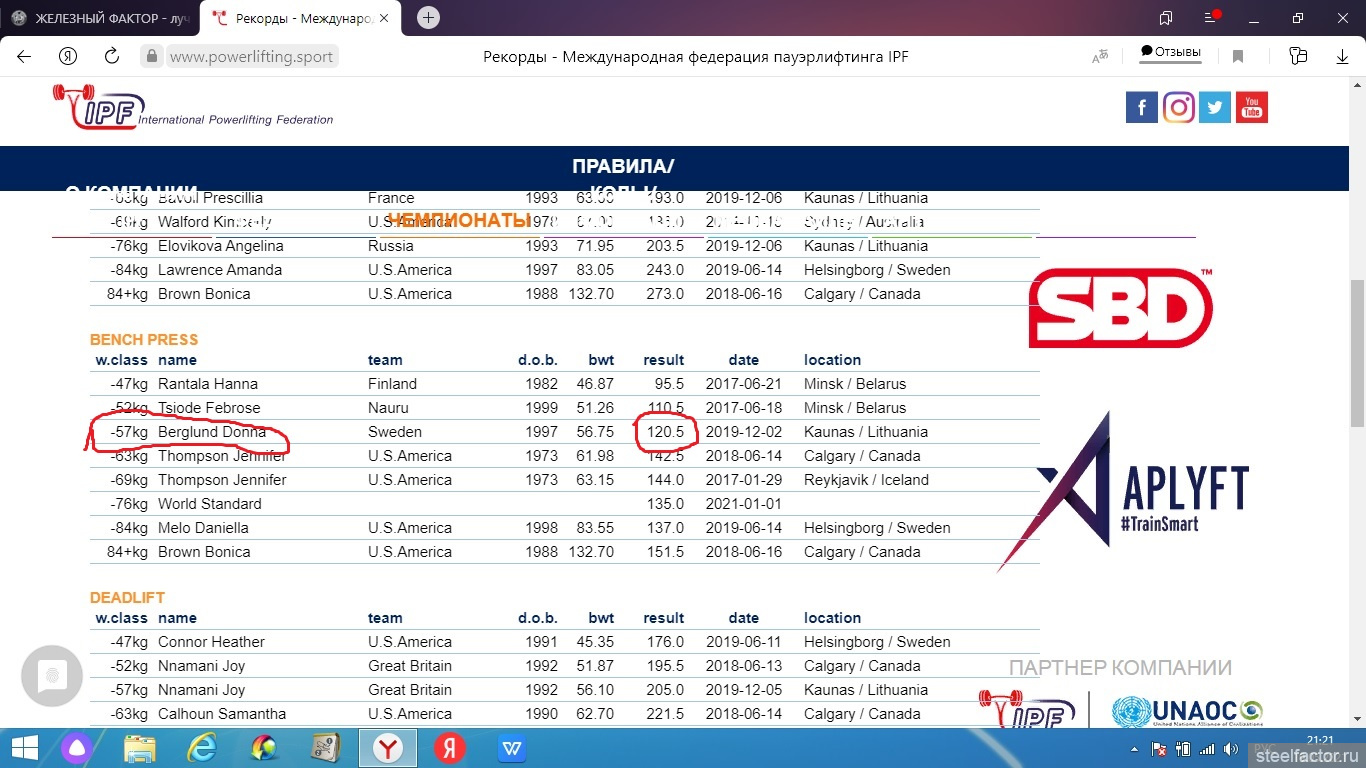
Task: Open the chat widget bubble
Action: point(52,677)
